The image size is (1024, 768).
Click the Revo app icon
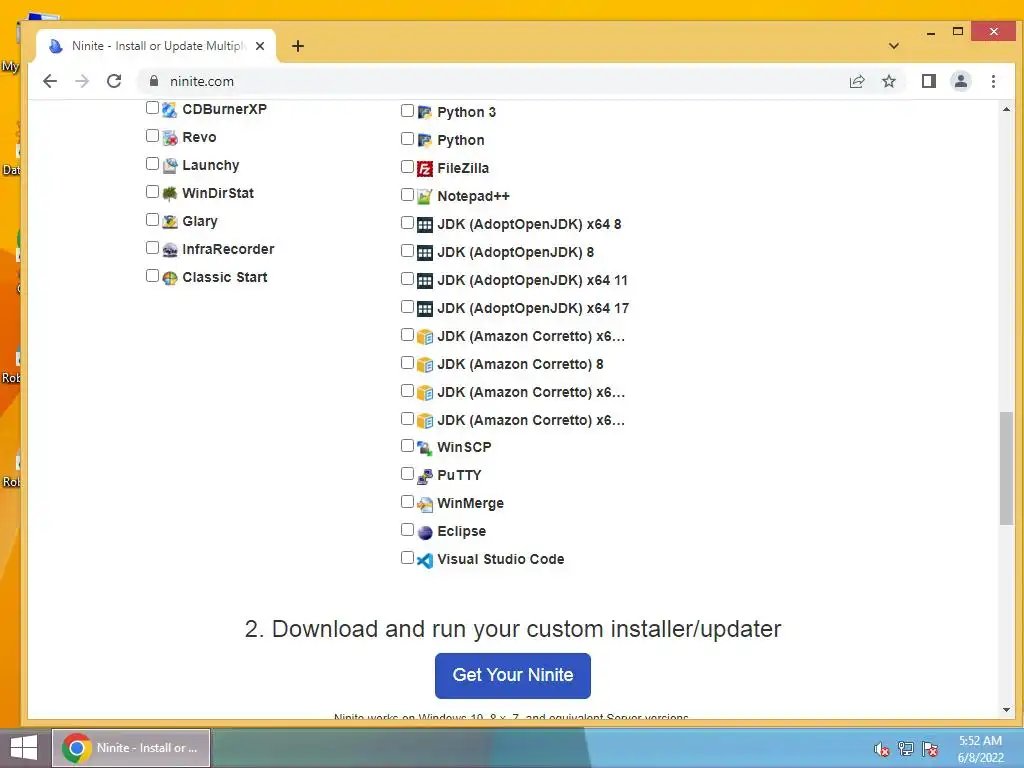click(170, 138)
